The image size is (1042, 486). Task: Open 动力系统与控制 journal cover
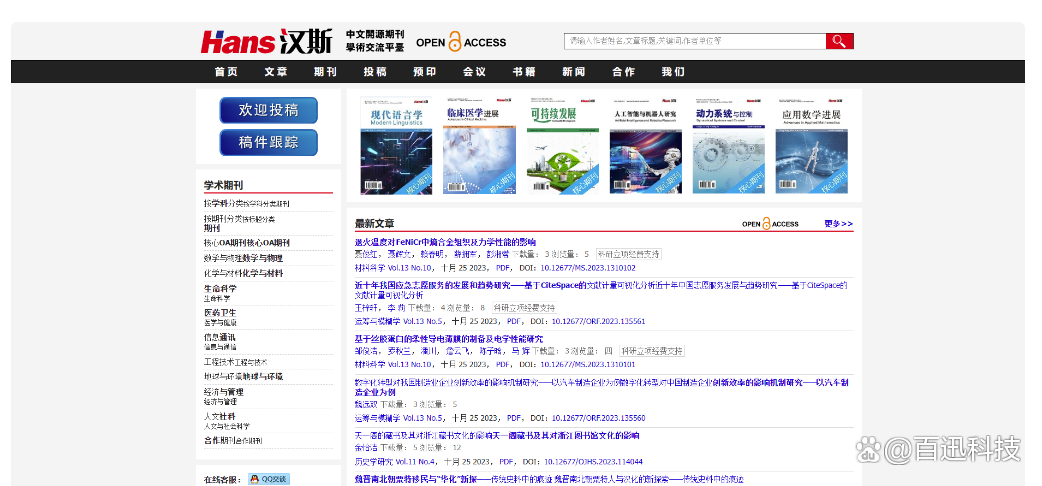pyautogui.click(x=728, y=145)
